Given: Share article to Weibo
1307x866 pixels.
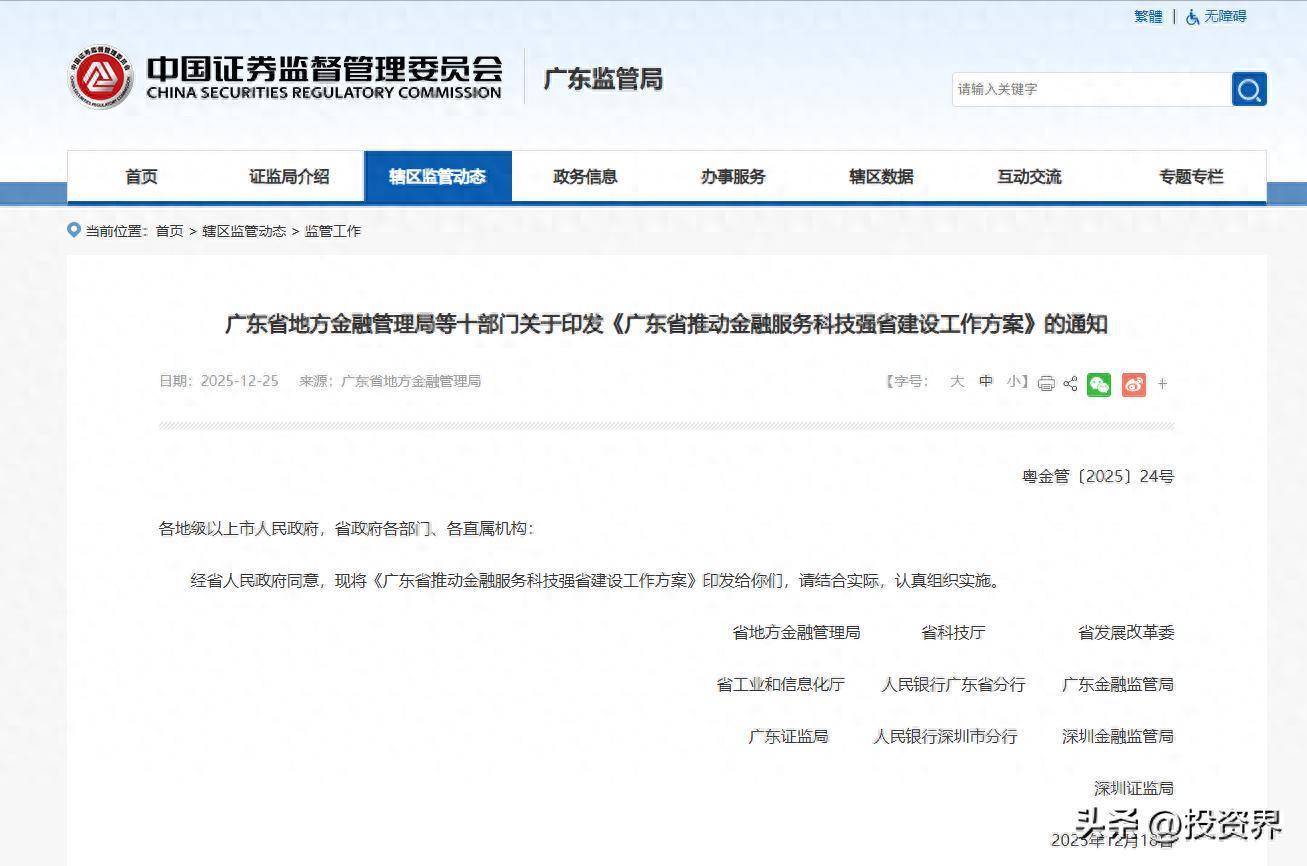Looking at the screenshot, I should pyautogui.click(x=1133, y=384).
